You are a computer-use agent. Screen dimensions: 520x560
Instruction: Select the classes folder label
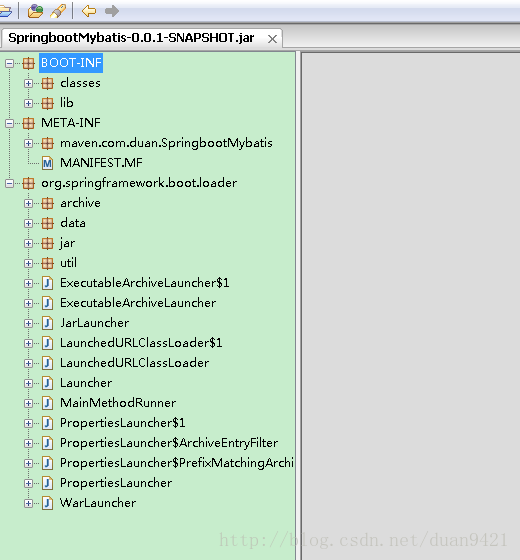(80, 83)
